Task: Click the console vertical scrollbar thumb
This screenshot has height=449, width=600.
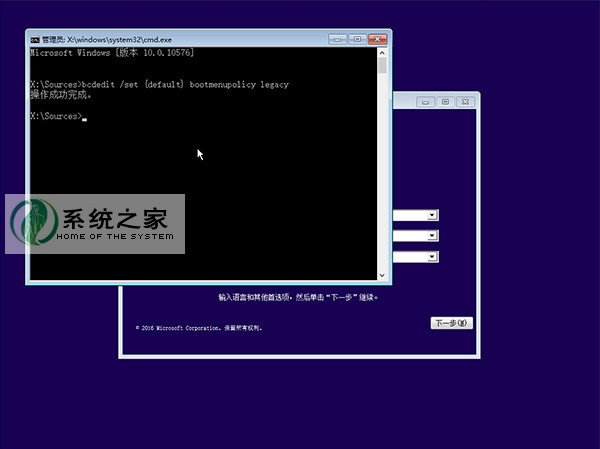Action: (x=382, y=66)
